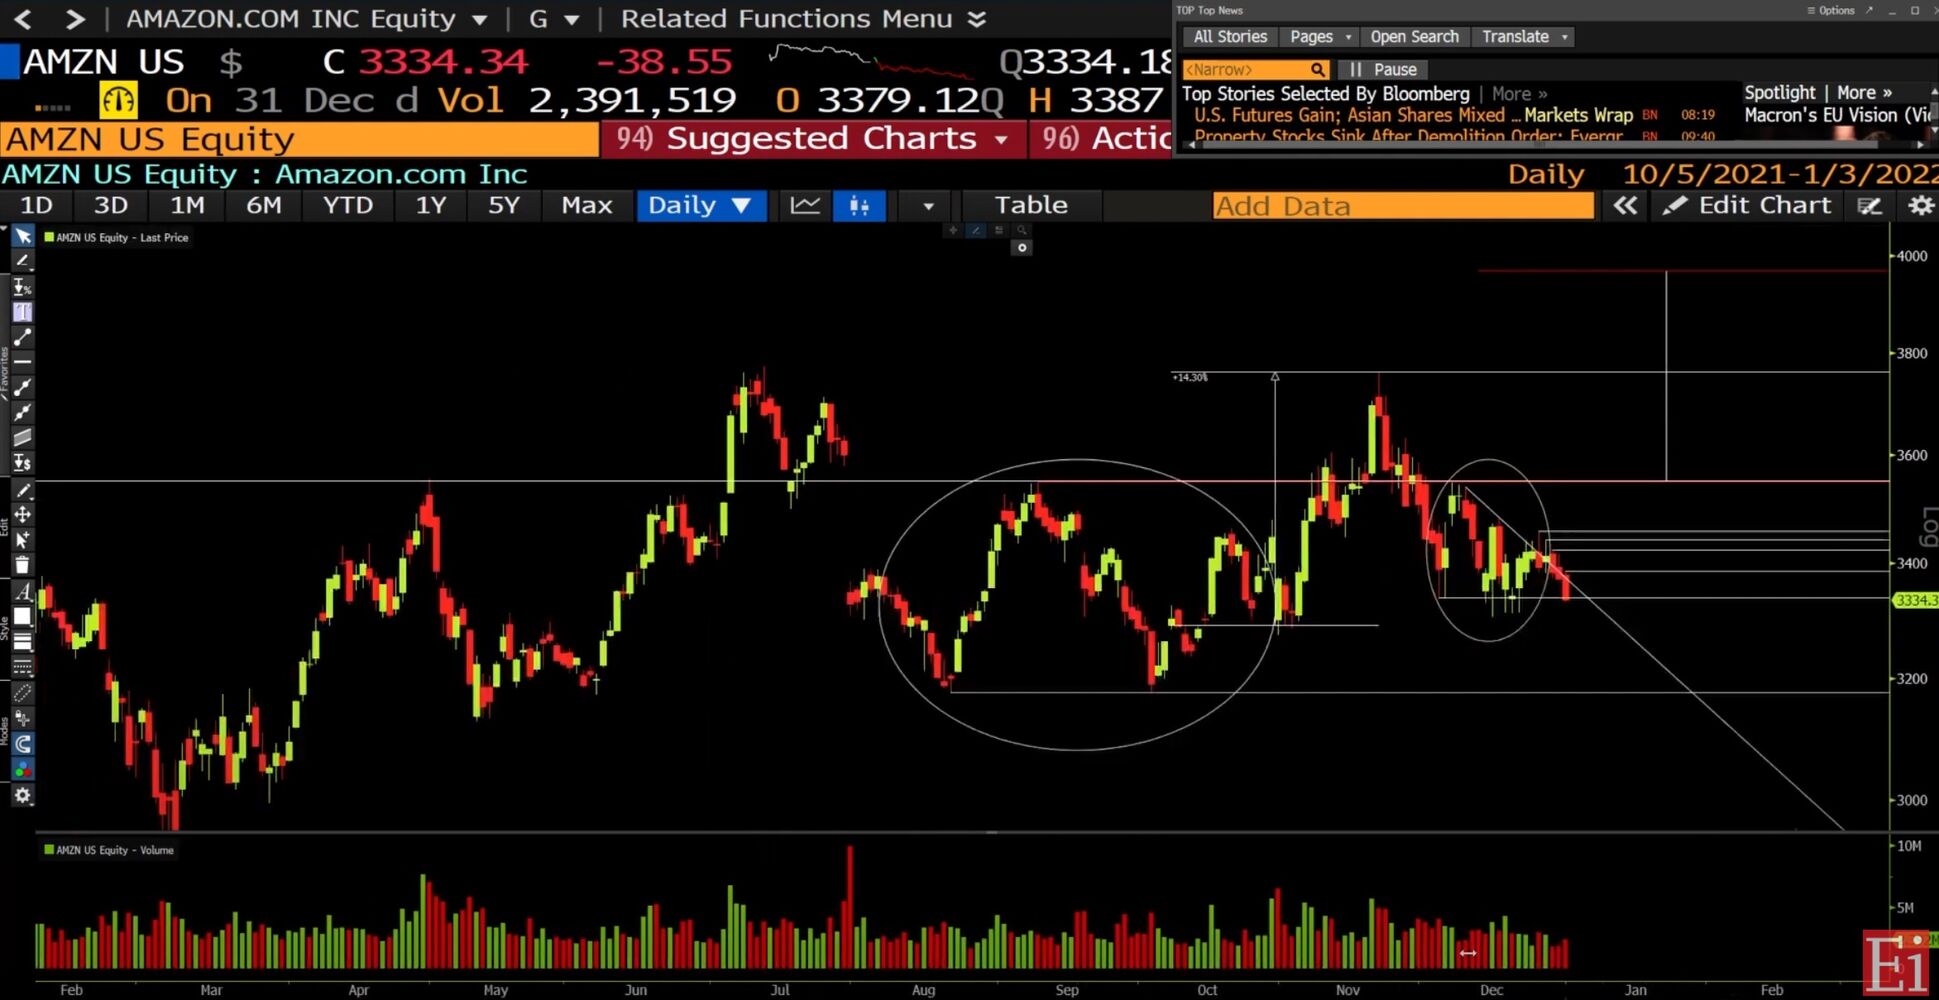Open the Daily periodicity dropdown
The height and width of the screenshot is (1000, 1939).
[x=700, y=205]
